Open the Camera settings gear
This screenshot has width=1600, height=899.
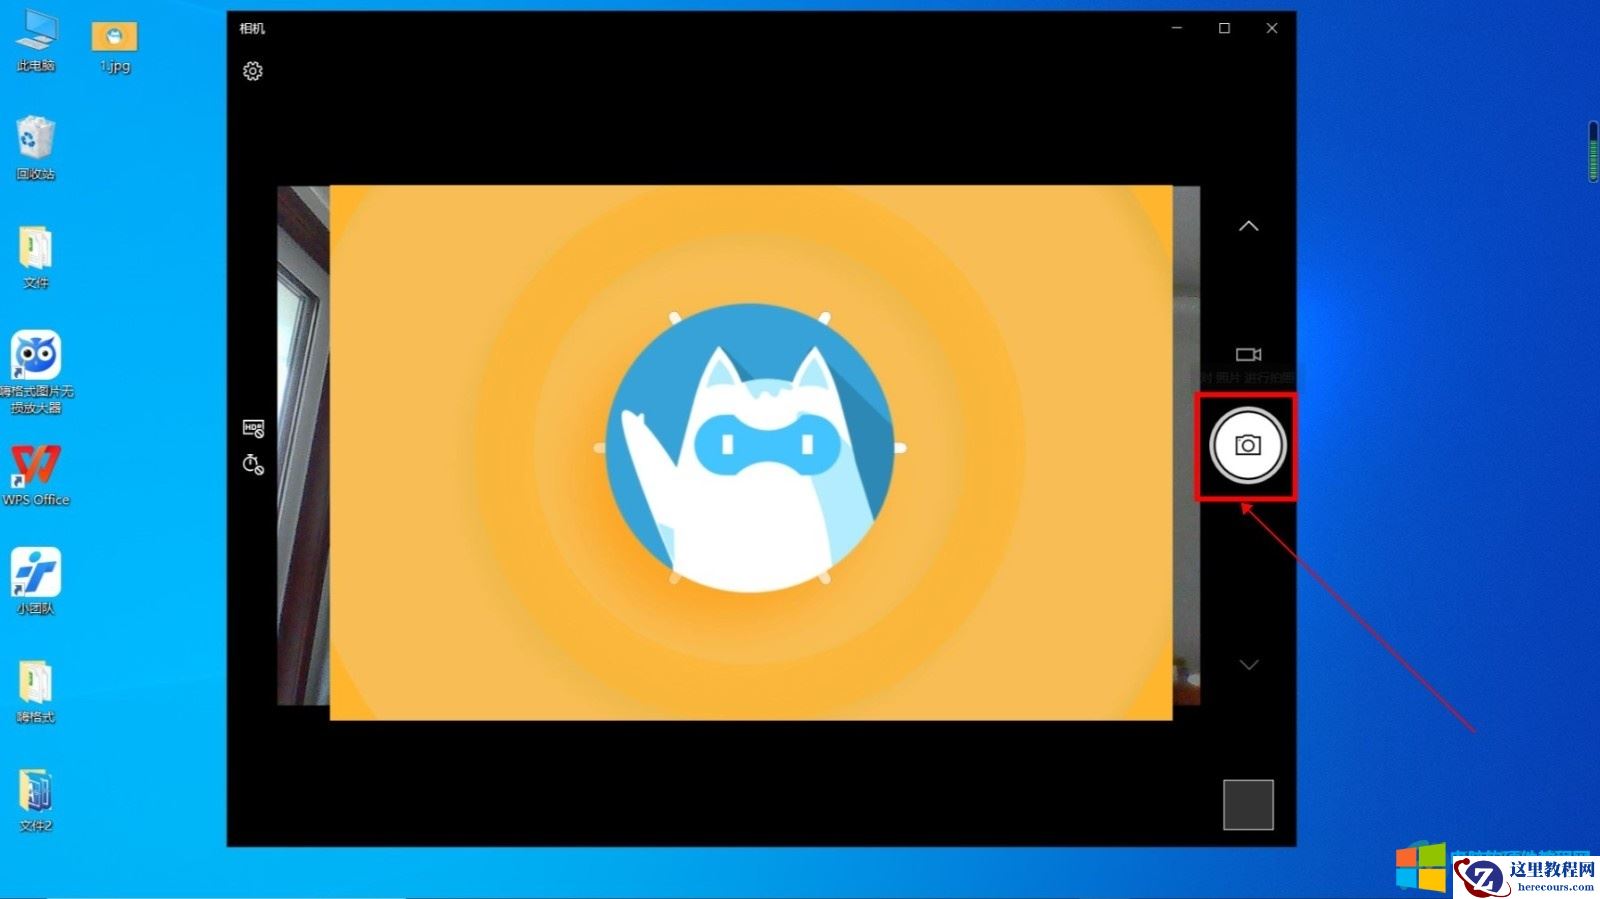pos(253,71)
